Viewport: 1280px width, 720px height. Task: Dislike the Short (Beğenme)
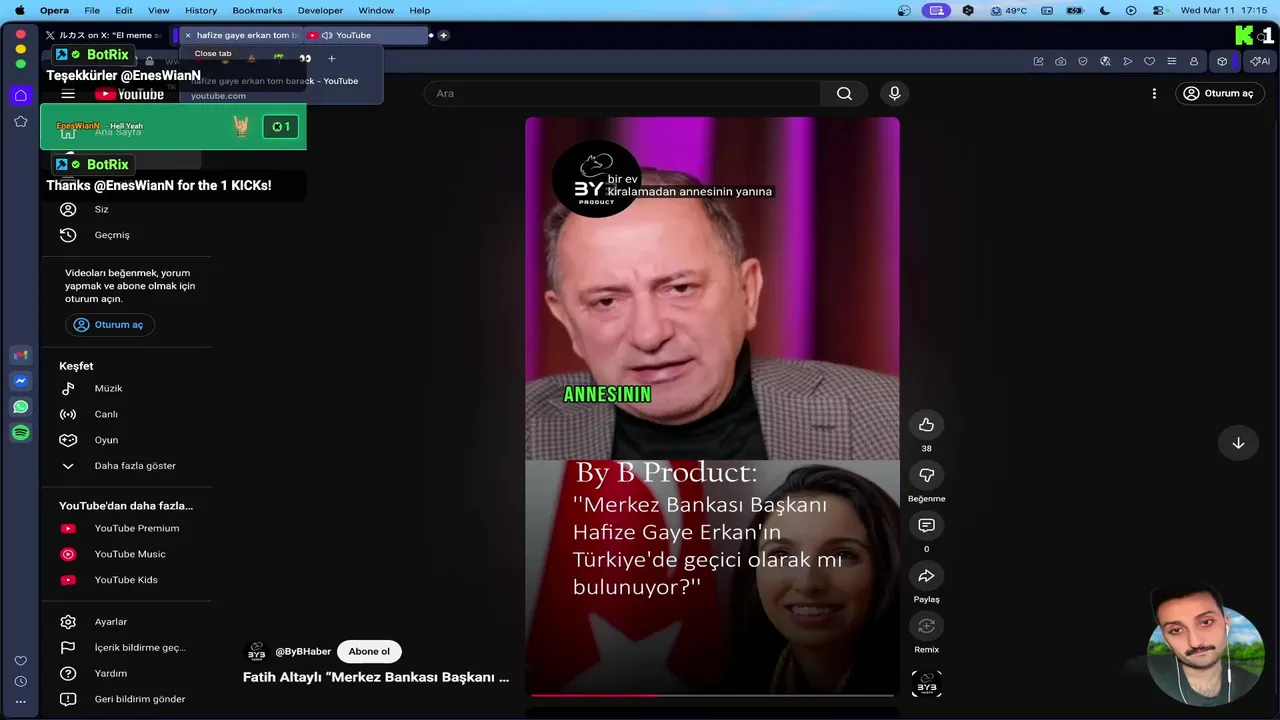(926, 475)
